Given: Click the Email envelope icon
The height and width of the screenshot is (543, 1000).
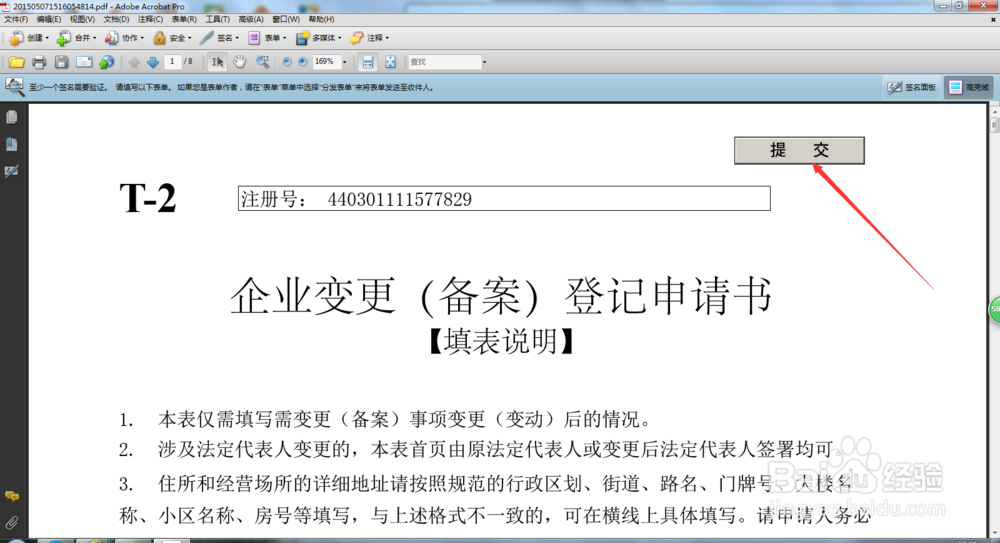Looking at the screenshot, I should point(84,62).
